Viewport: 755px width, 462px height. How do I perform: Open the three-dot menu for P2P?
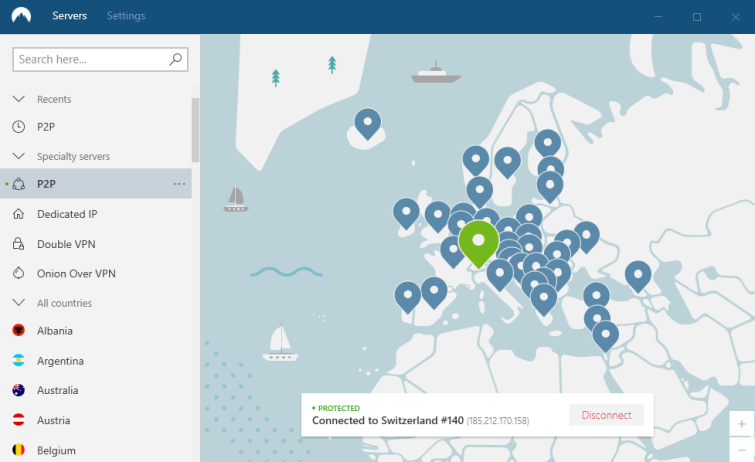click(x=179, y=184)
